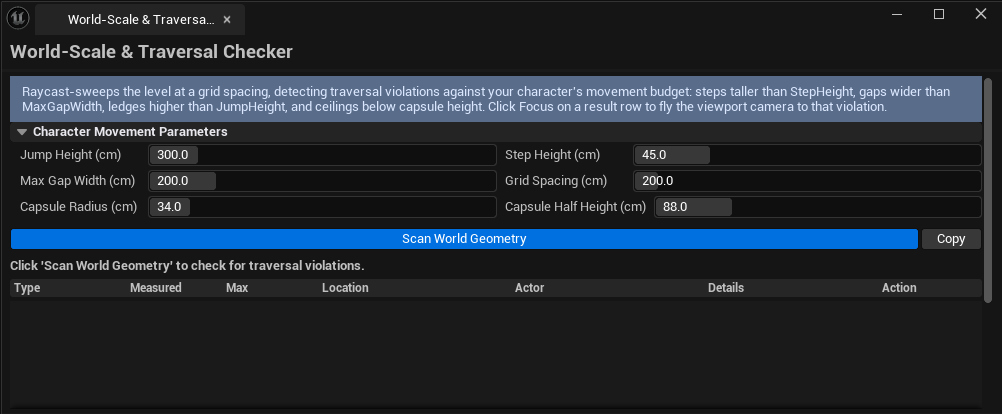Close the window with X button
1002x414 pixels.
pyautogui.click(x=980, y=14)
